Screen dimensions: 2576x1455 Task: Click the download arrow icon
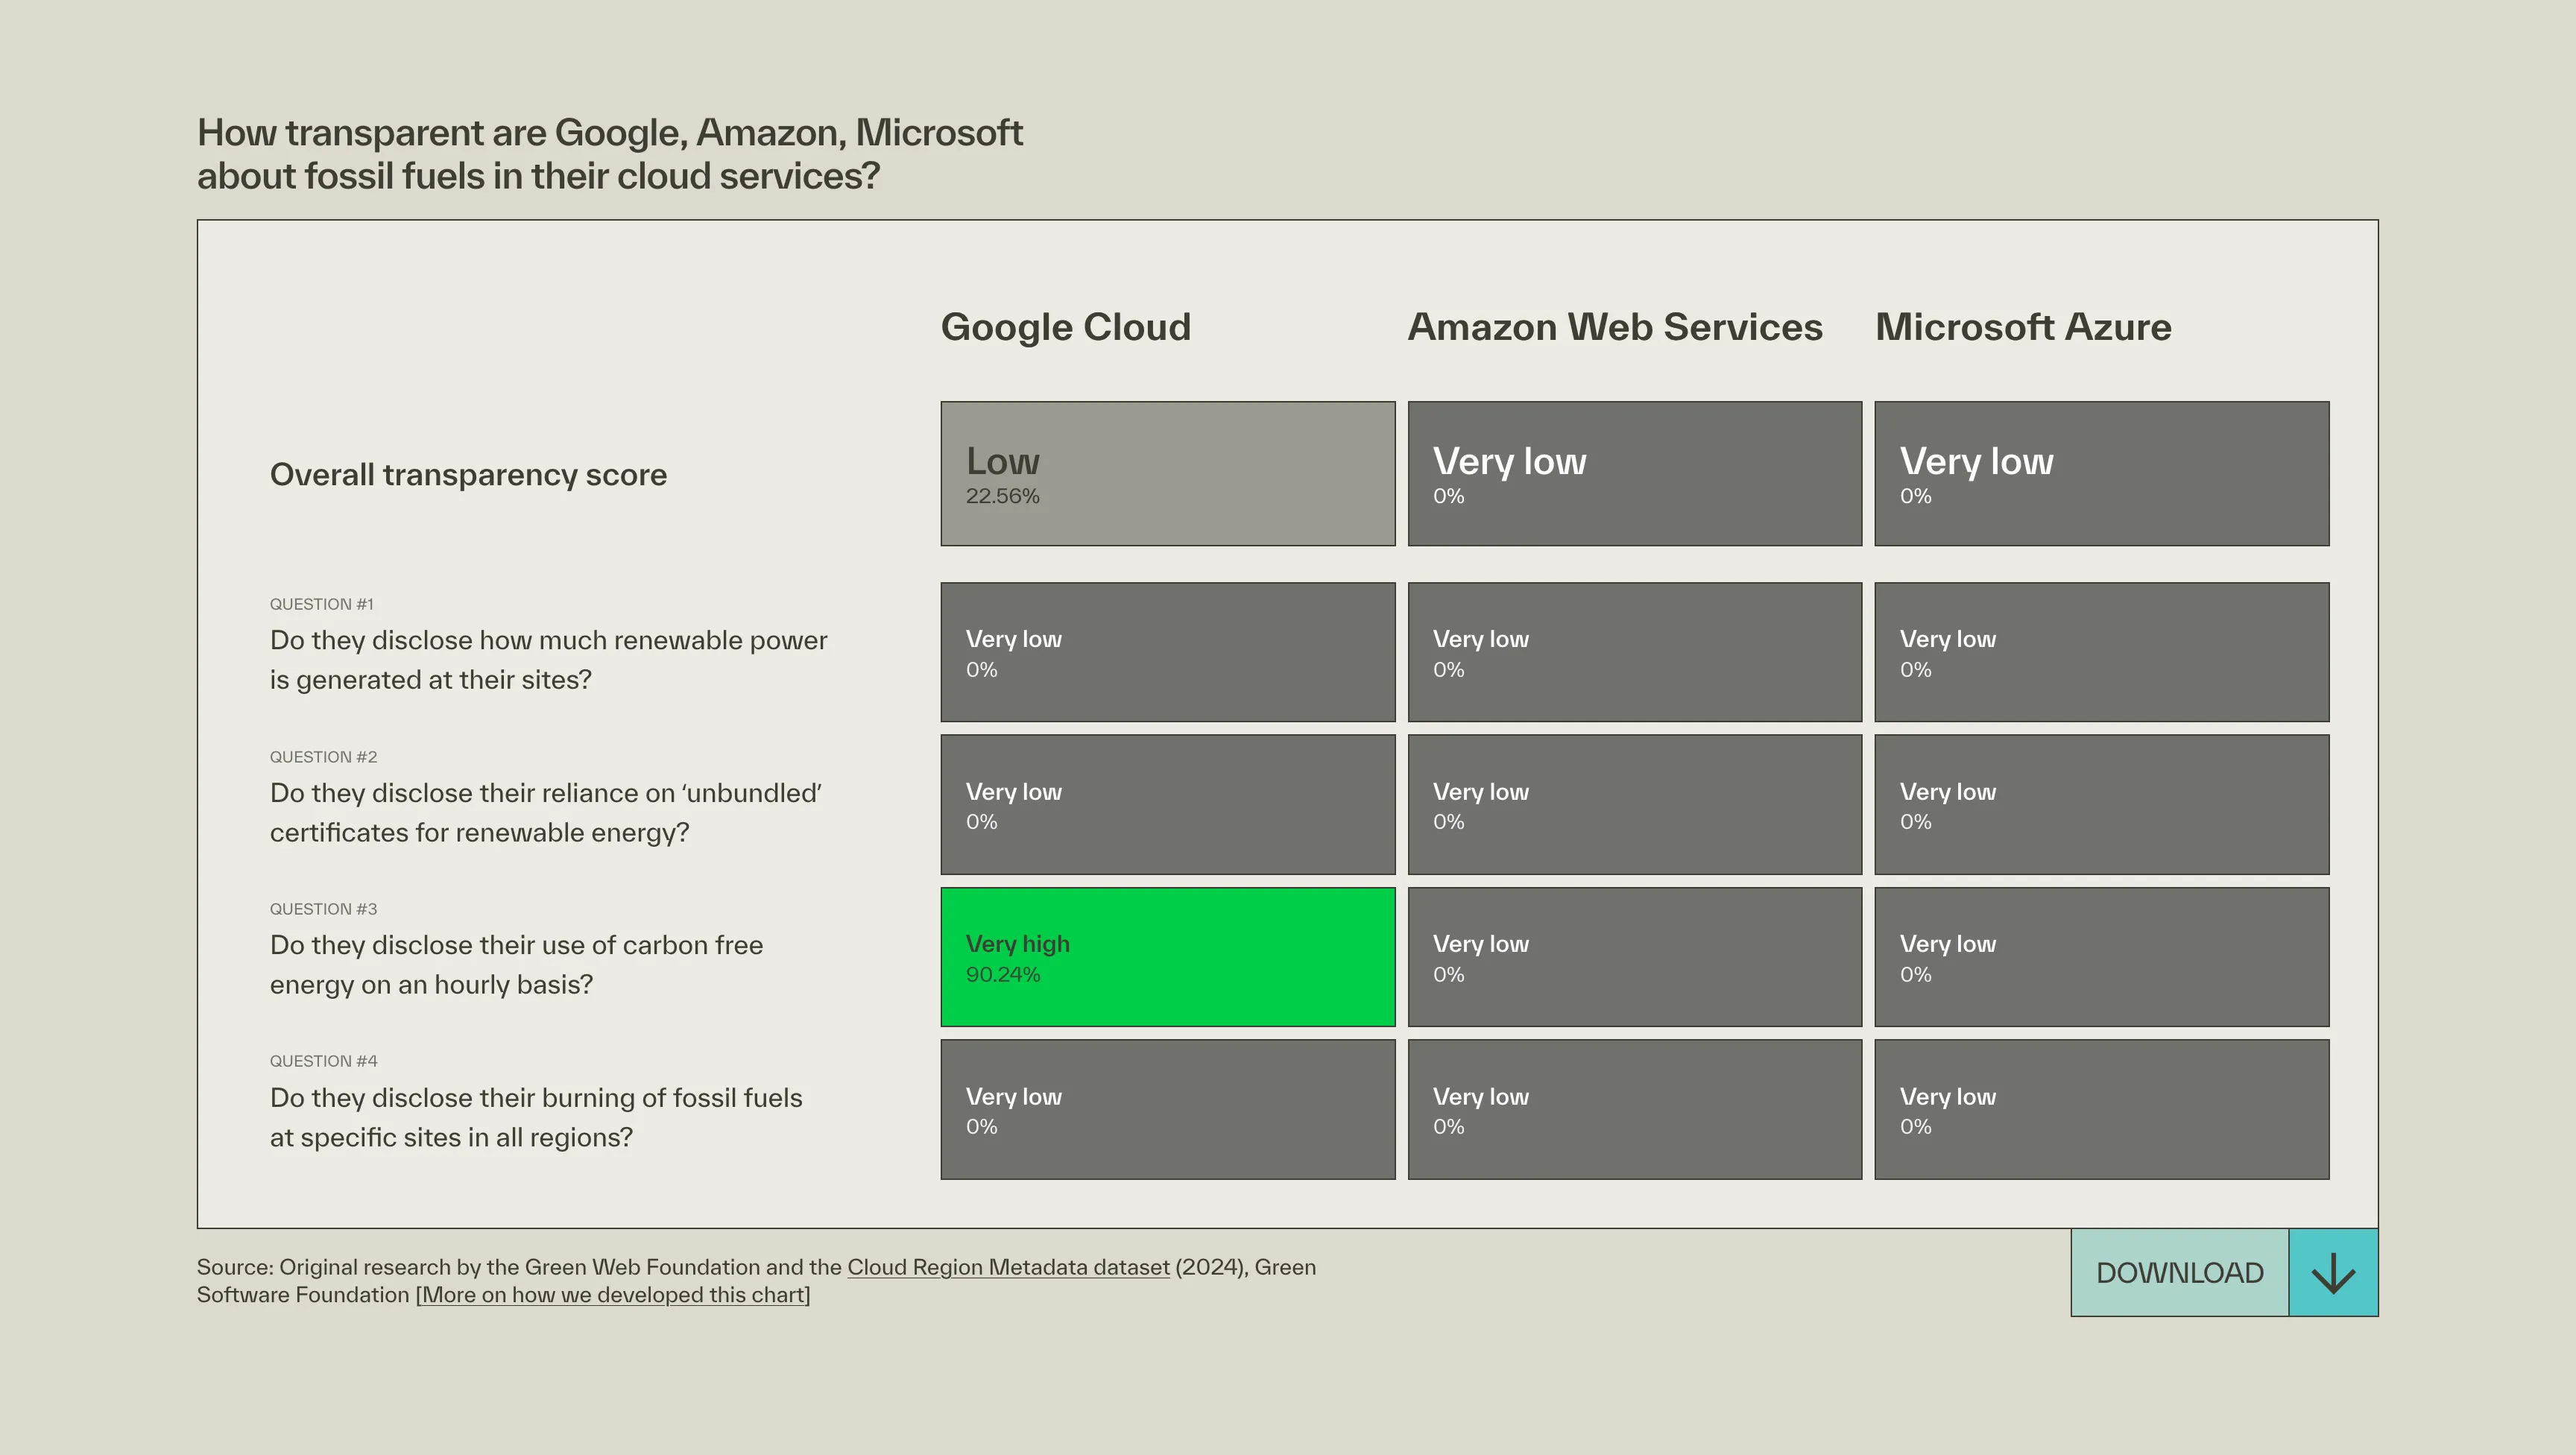point(2333,1272)
